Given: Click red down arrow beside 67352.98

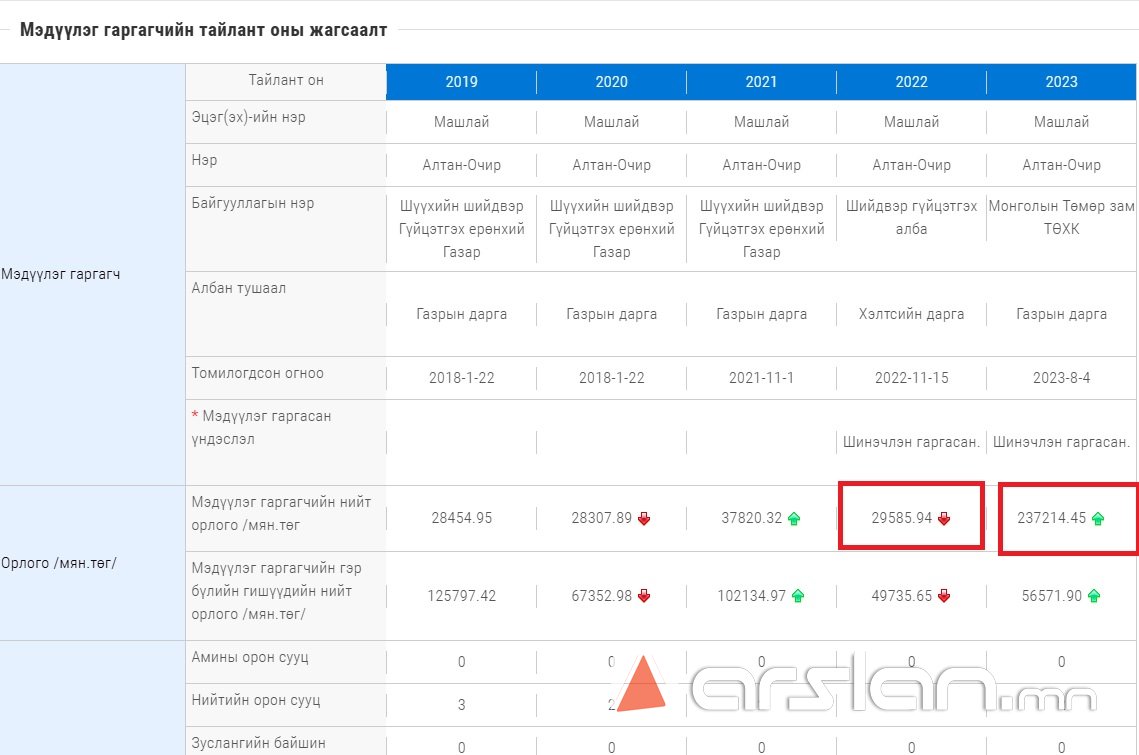Looking at the screenshot, I should click(x=644, y=596).
